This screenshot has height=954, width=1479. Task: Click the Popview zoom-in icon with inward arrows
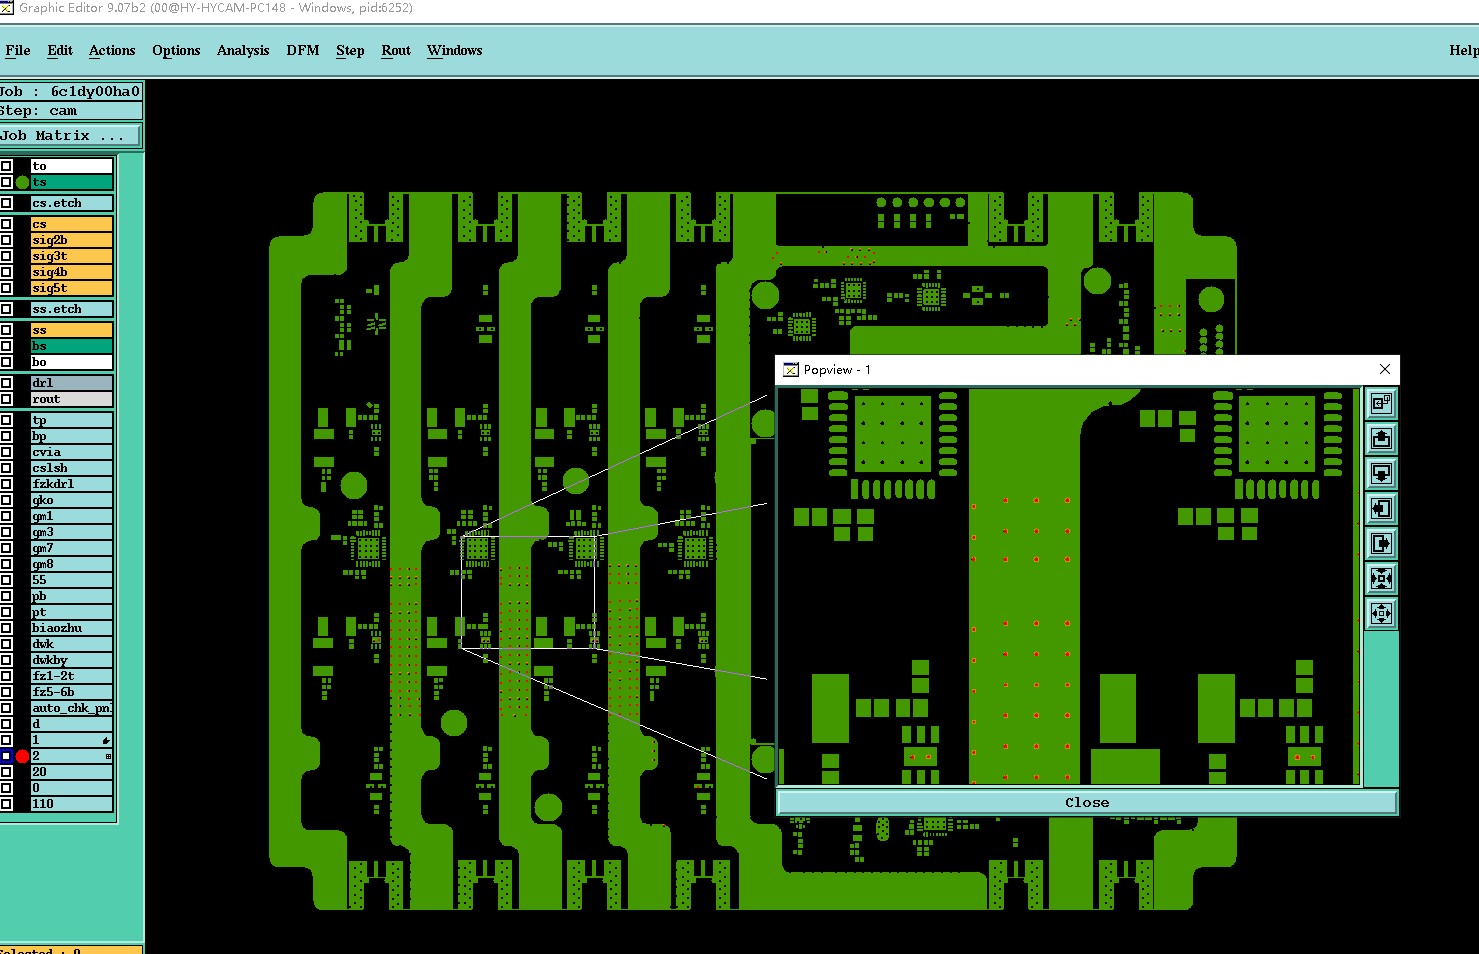1381,578
